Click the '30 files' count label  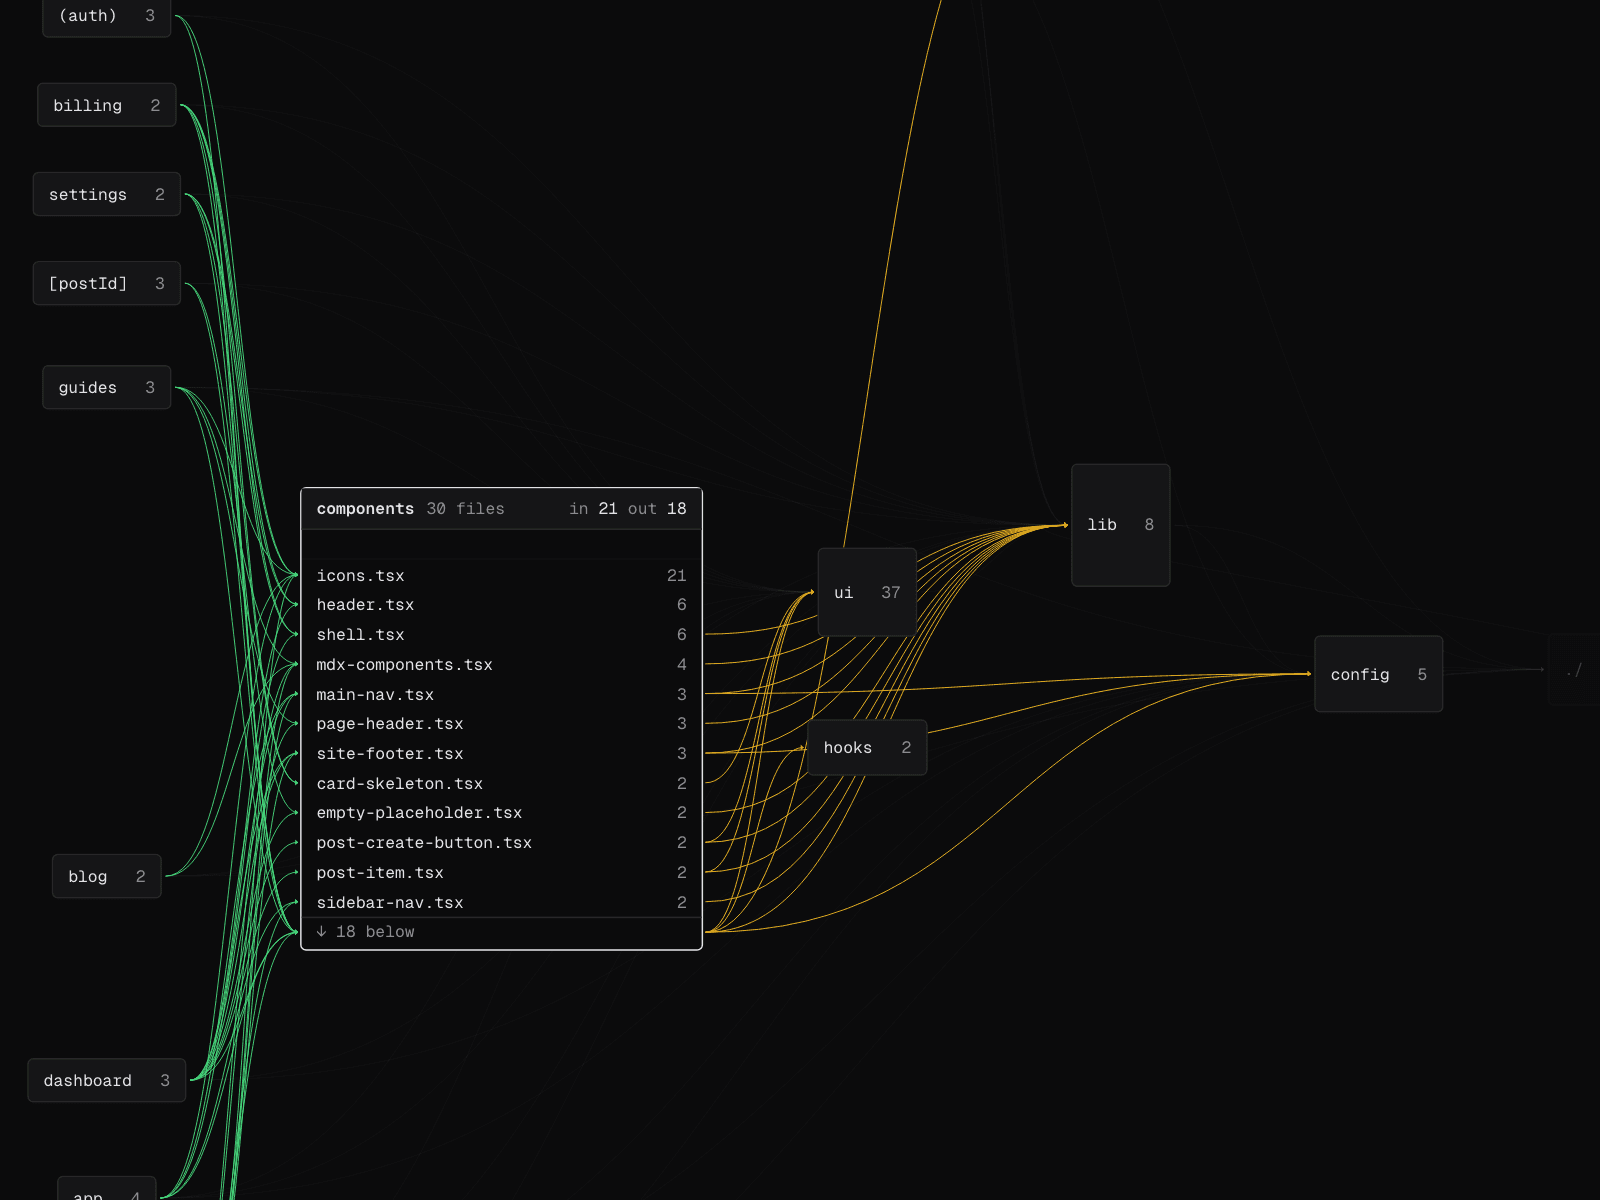coord(465,509)
